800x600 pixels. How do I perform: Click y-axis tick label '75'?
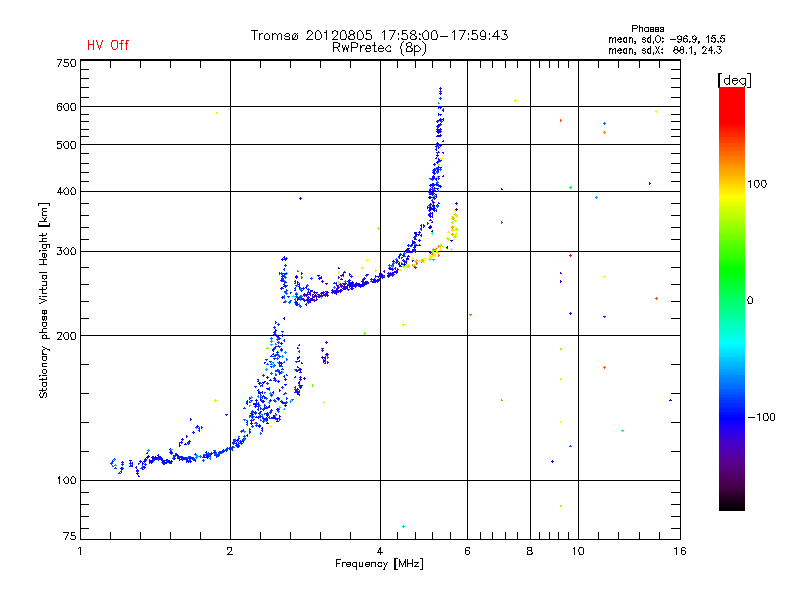coord(70,536)
